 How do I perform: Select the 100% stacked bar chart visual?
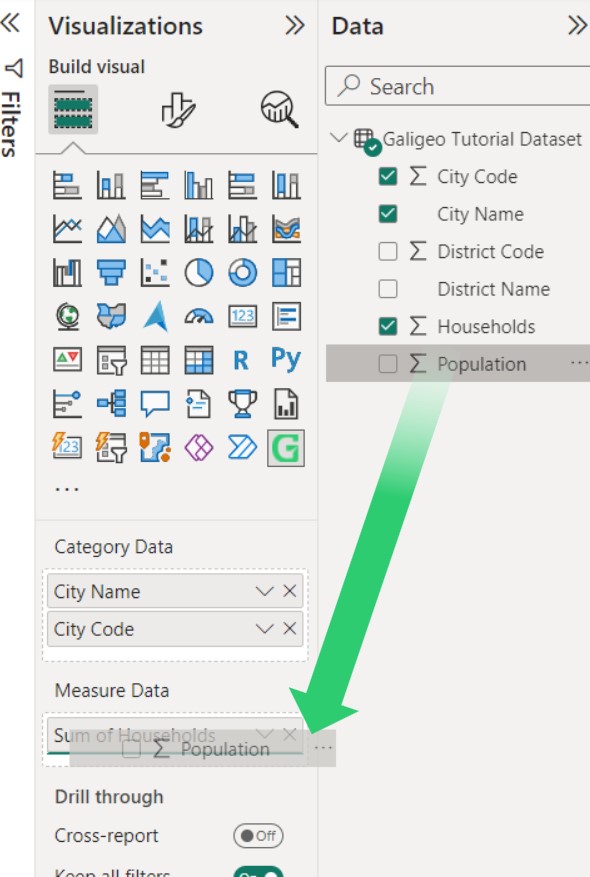(242, 185)
